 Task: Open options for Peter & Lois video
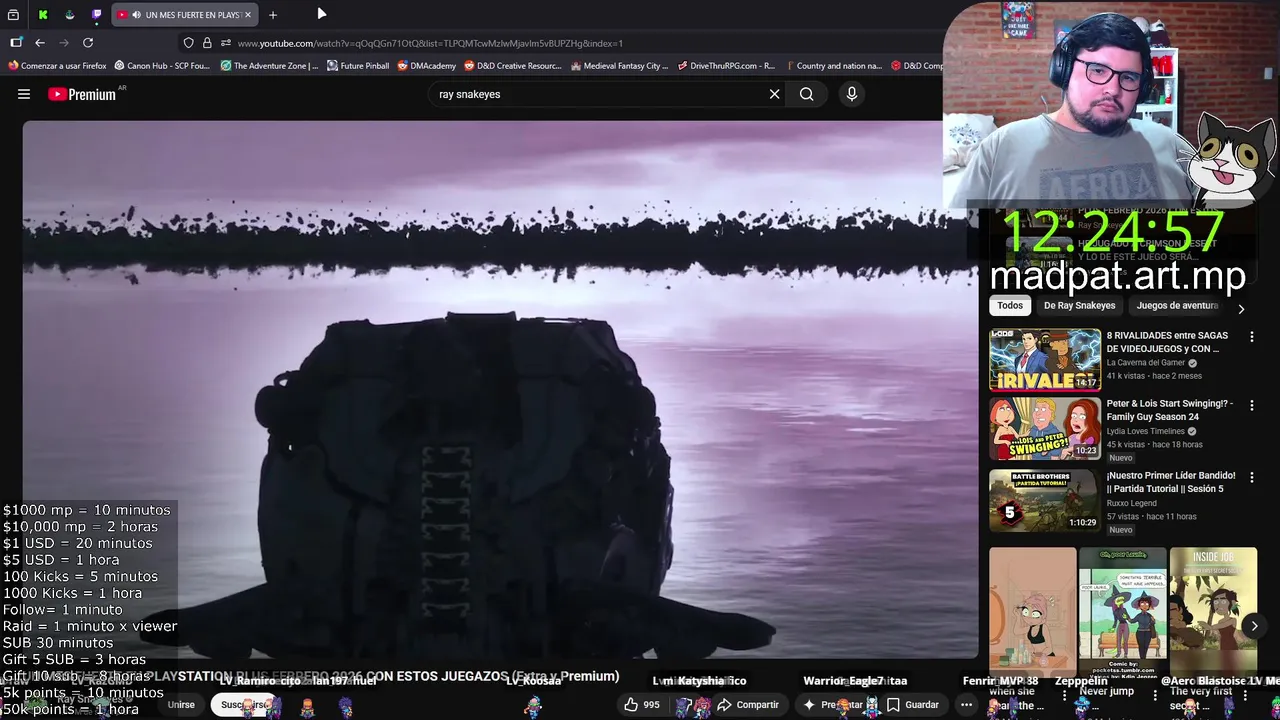coord(1251,405)
